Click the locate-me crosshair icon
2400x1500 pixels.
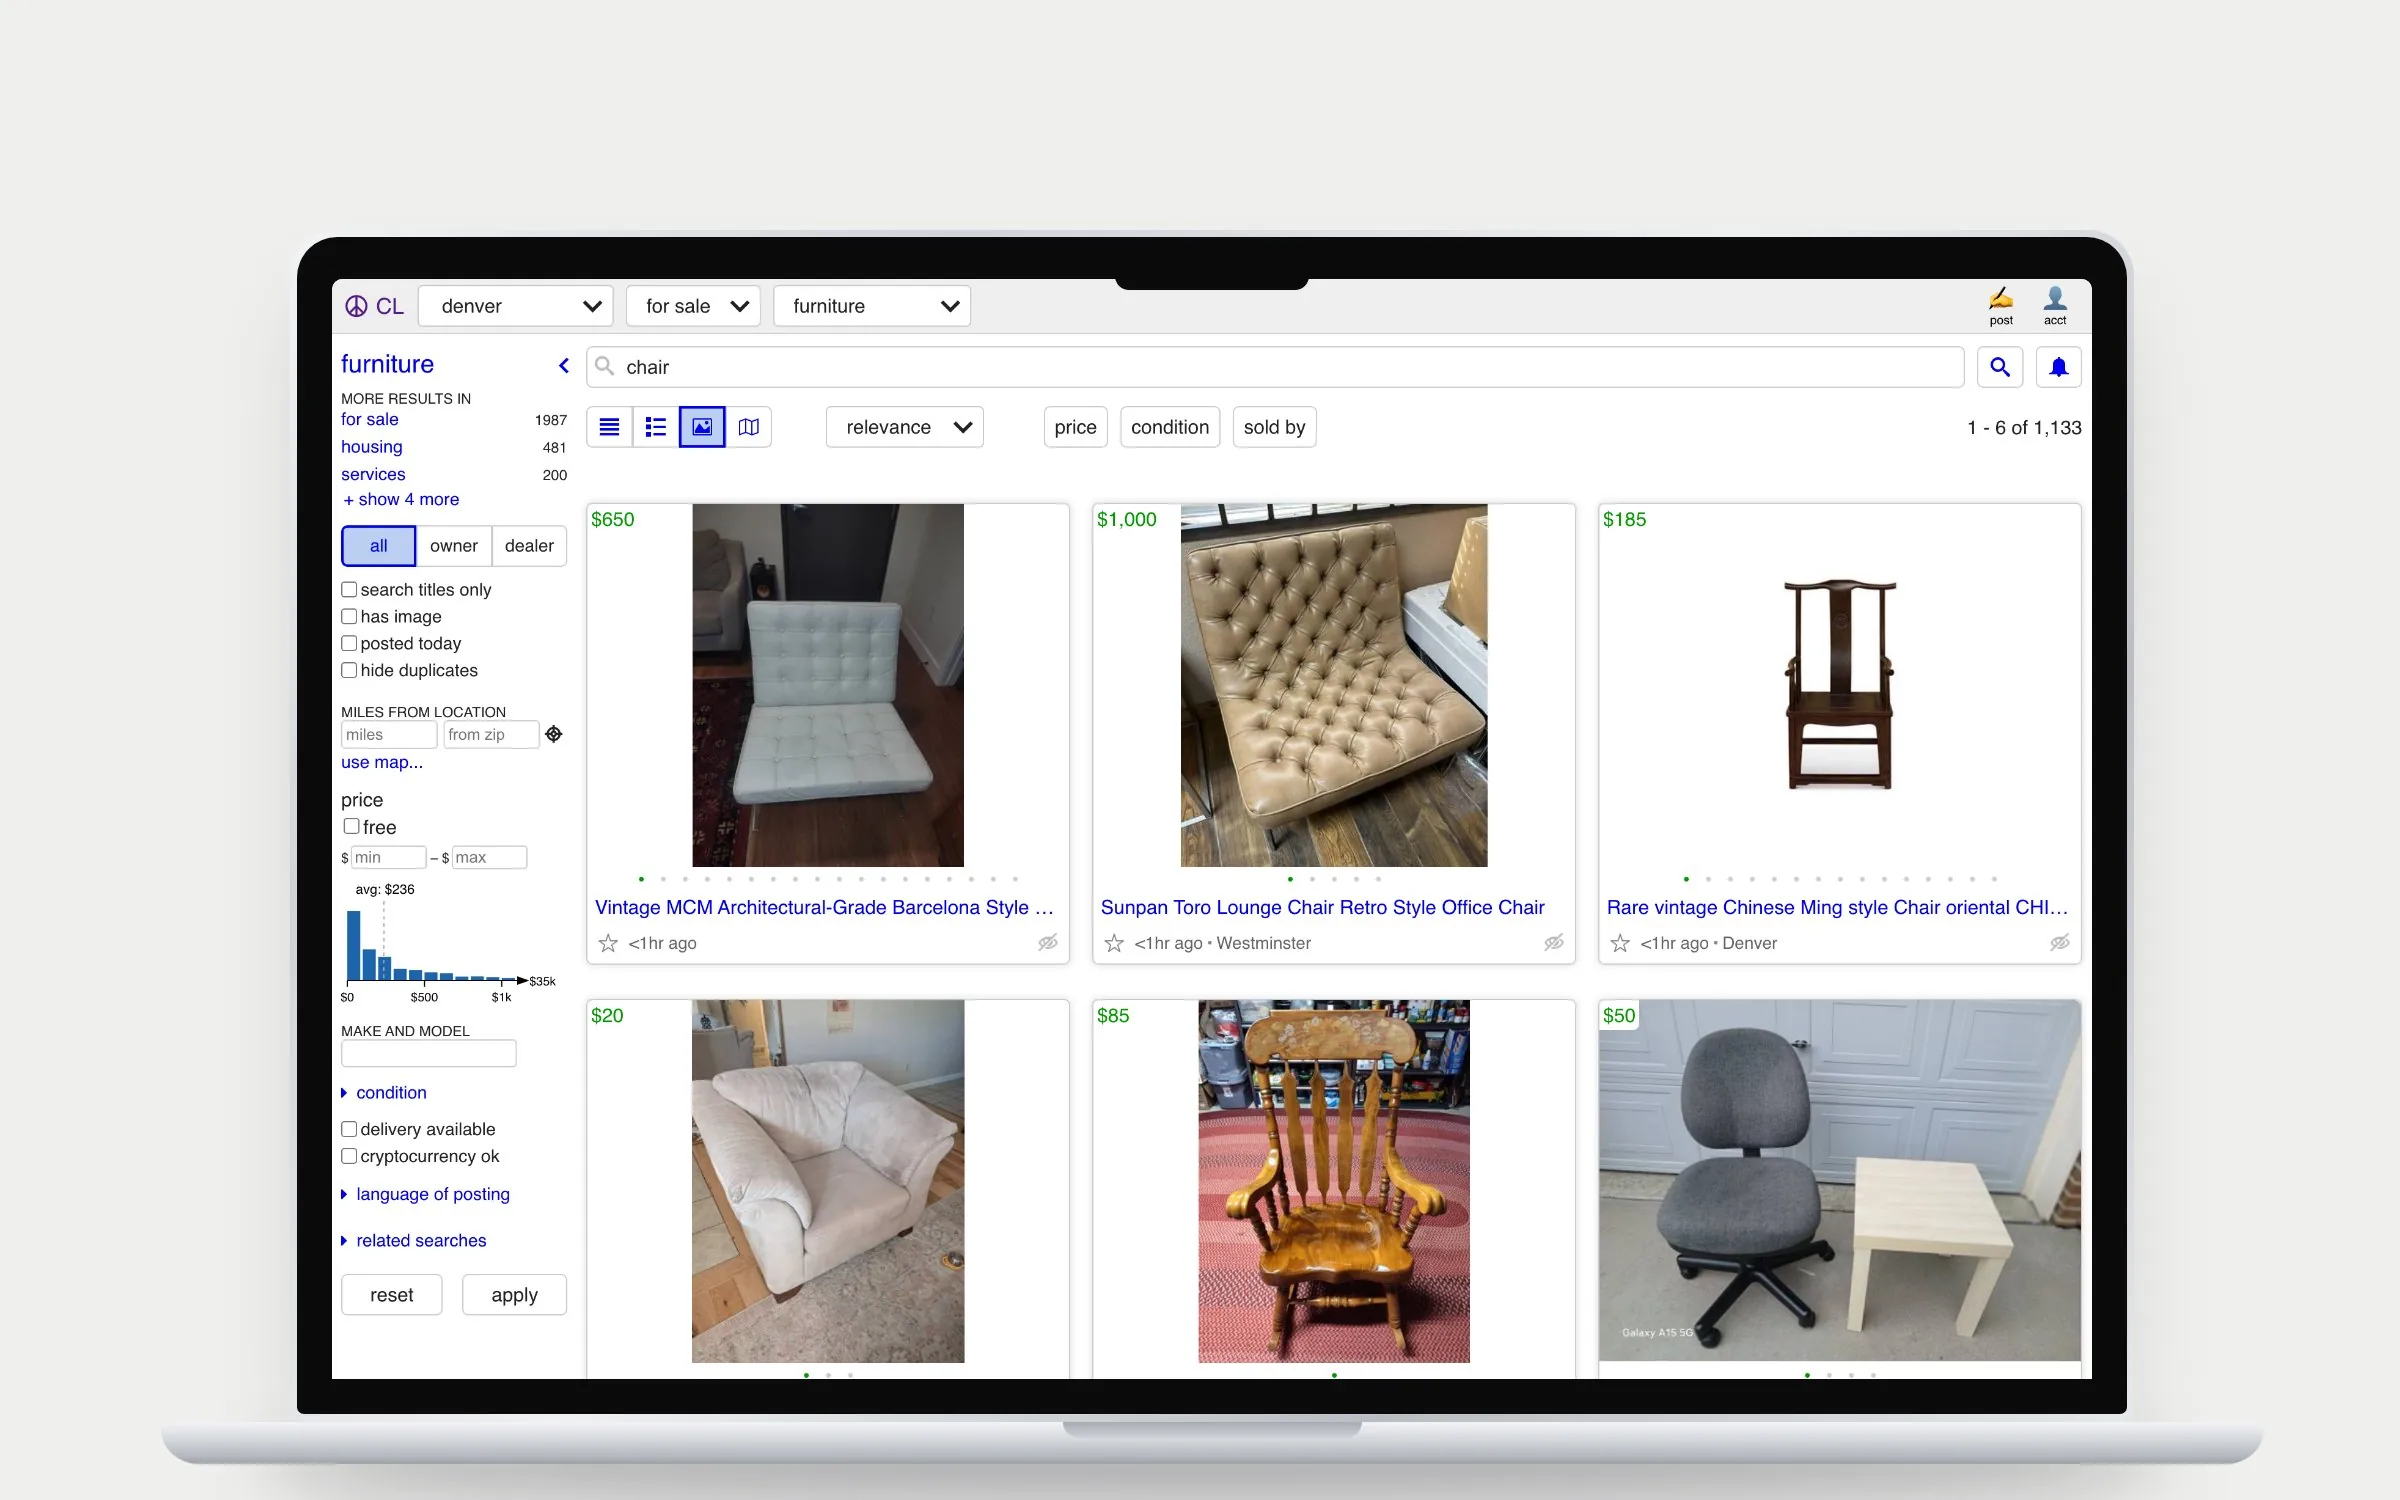pos(554,734)
